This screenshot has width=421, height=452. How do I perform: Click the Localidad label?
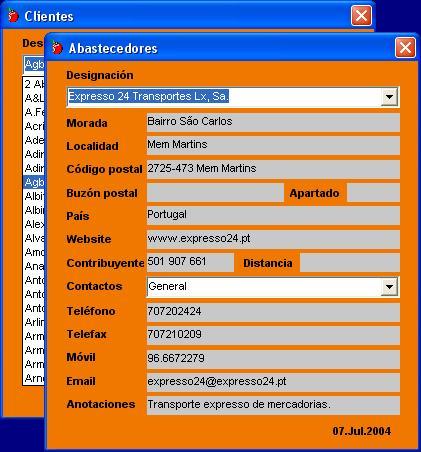click(x=92, y=146)
